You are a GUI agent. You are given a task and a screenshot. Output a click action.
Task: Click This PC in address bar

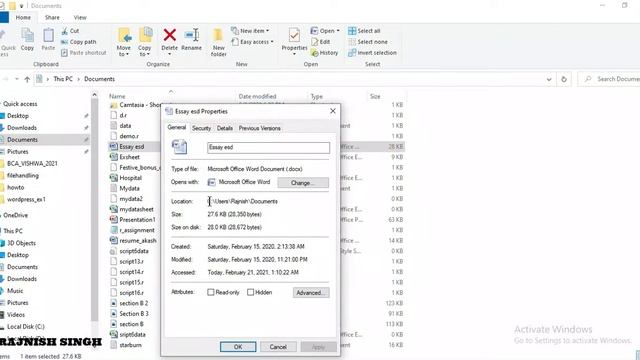coord(63,79)
